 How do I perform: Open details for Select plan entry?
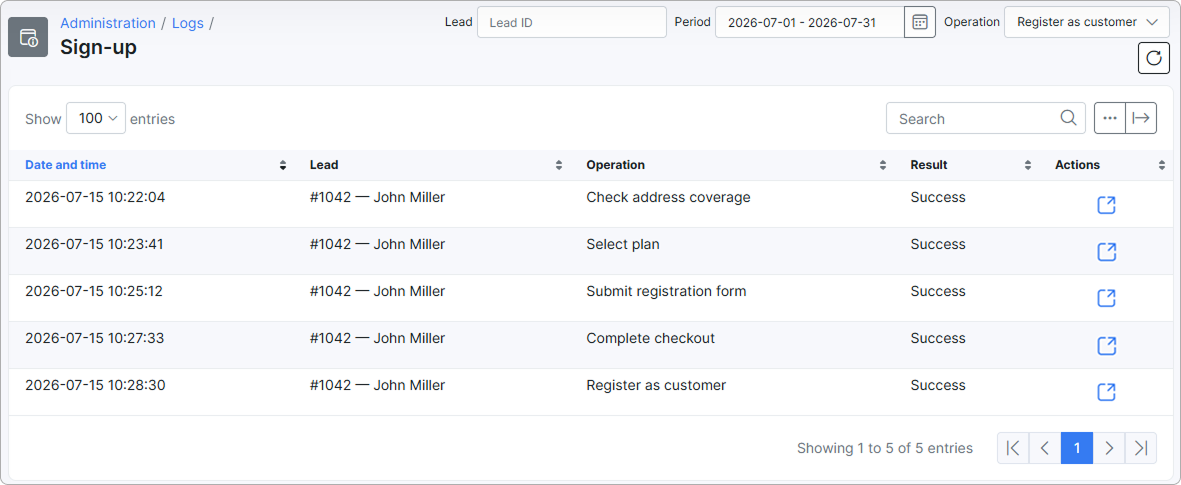tap(1106, 252)
